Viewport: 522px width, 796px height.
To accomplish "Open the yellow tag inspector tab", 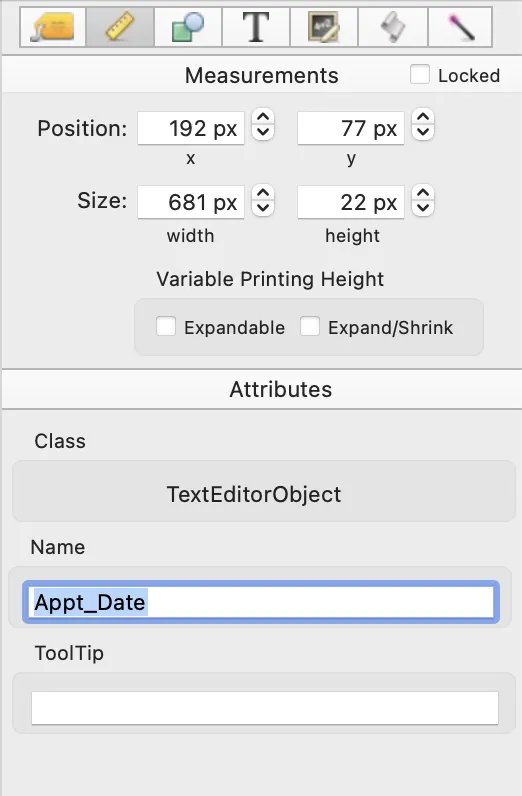I will point(53,27).
